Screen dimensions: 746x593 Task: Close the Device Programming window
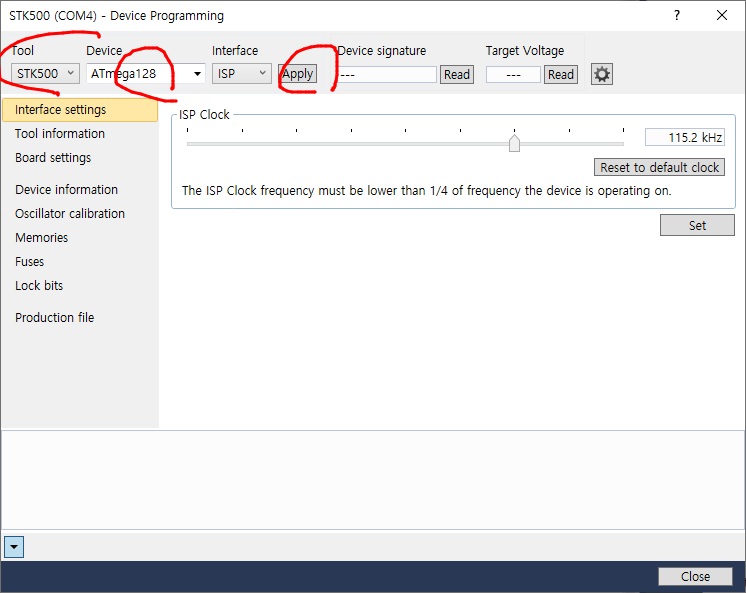(x=722, y=16)
